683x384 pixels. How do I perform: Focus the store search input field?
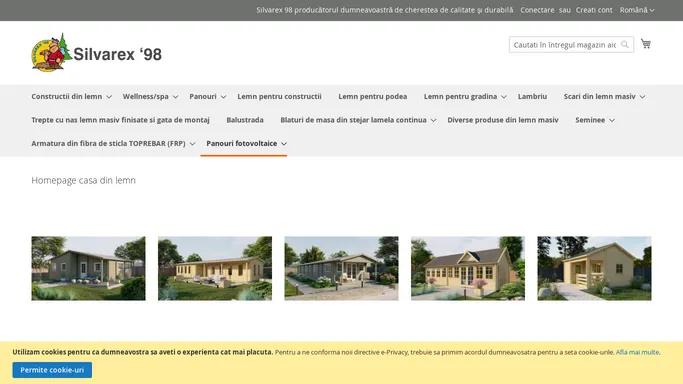tap(565, 44)
